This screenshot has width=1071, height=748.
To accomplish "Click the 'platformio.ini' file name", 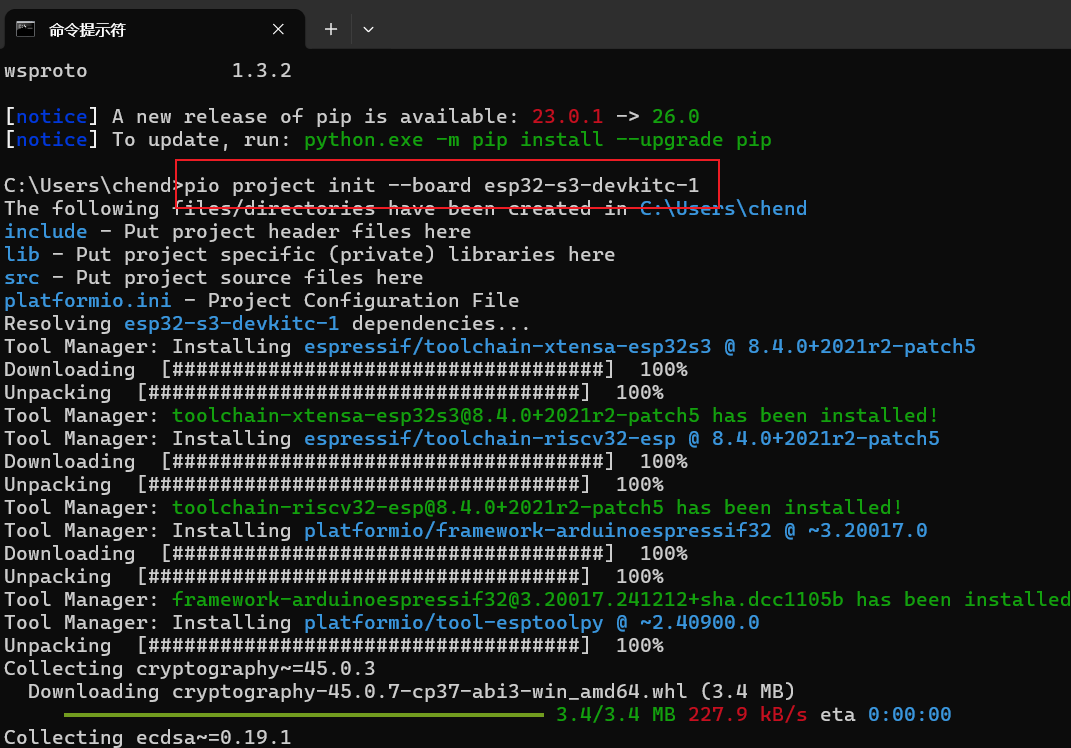I will 87,301.
